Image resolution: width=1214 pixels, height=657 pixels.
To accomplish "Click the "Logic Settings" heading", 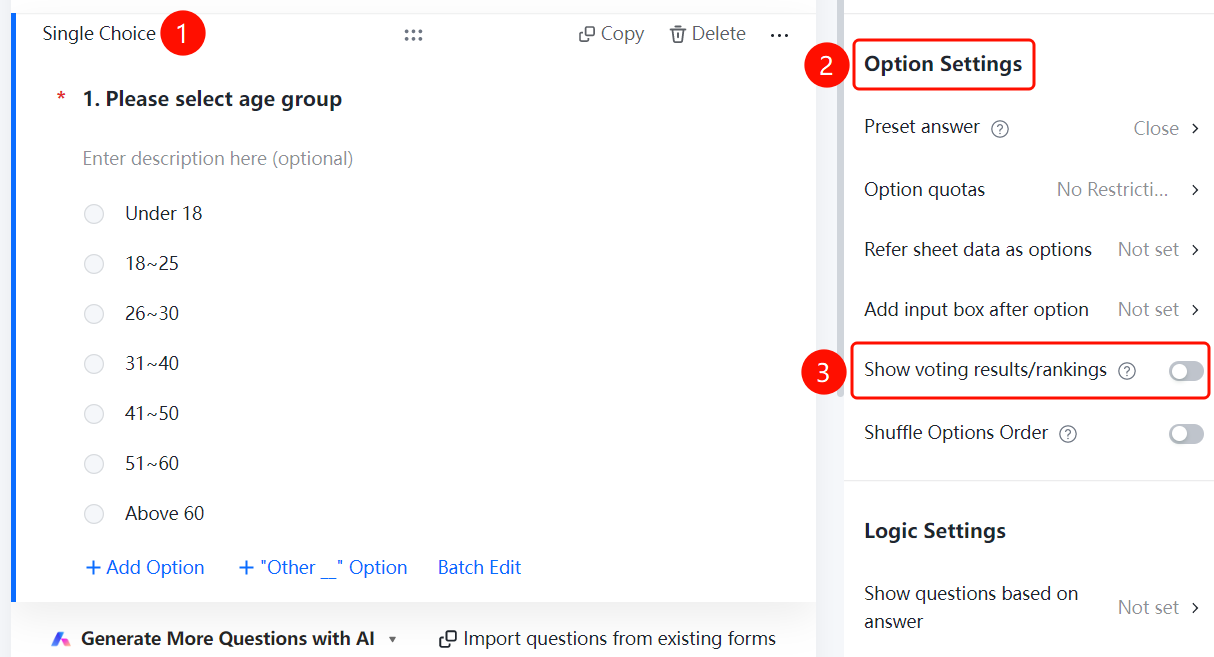I will pyautogui.click(x=935, y=531).
